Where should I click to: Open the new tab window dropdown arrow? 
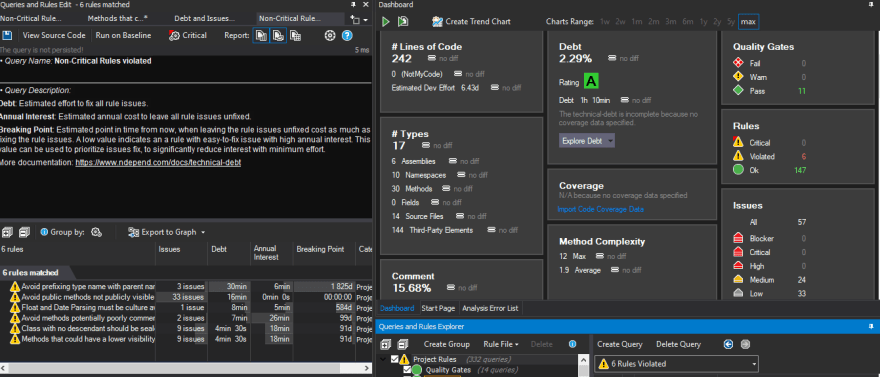(x=366, y=20)
